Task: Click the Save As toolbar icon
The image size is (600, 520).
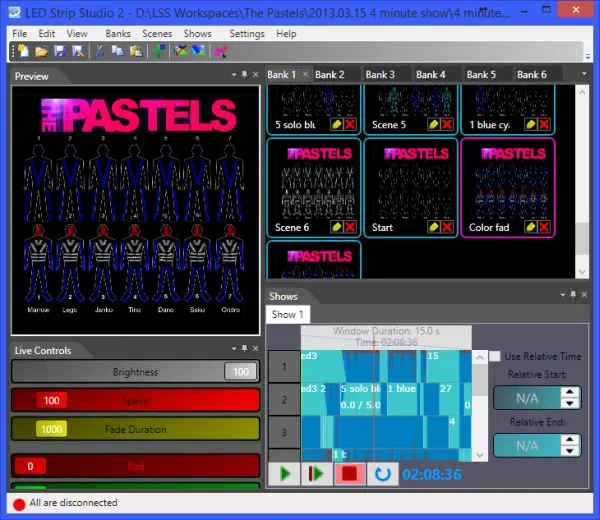Action: 78,51
